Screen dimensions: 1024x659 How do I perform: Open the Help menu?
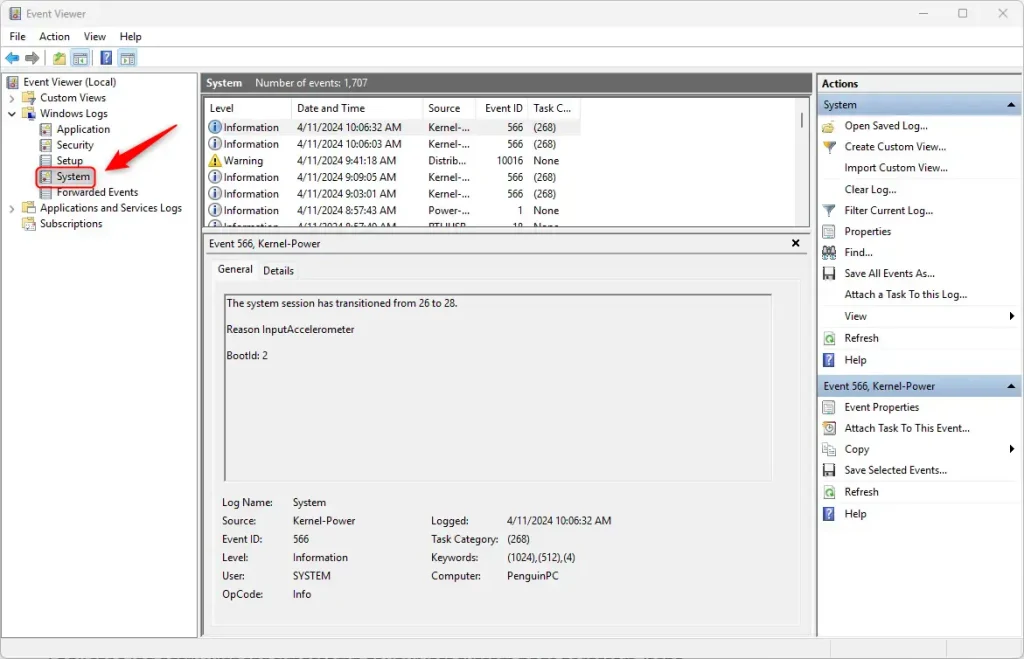pos(130,37)
